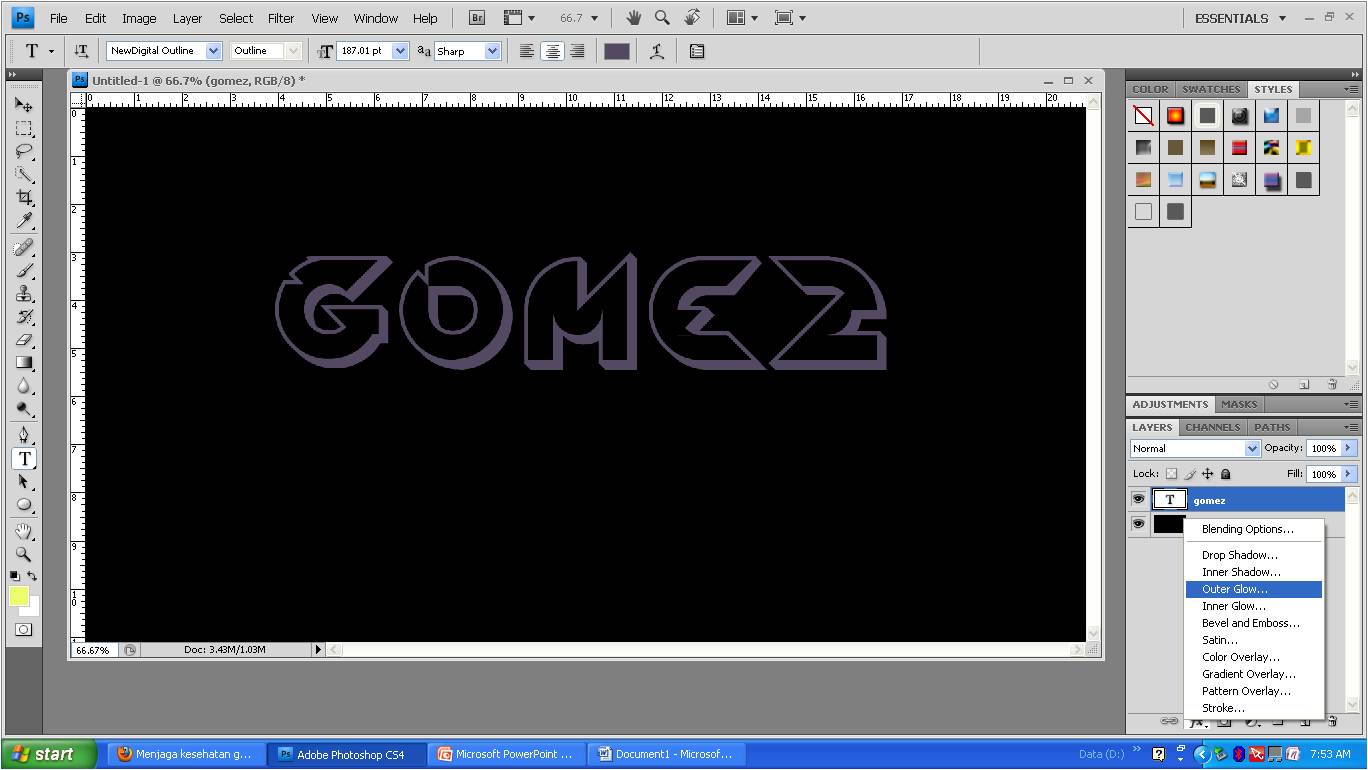Image resolution: width=1368 pixels, height=770 pixels.
Task: Click the yellow foreground color swatch
Action: 19,596
